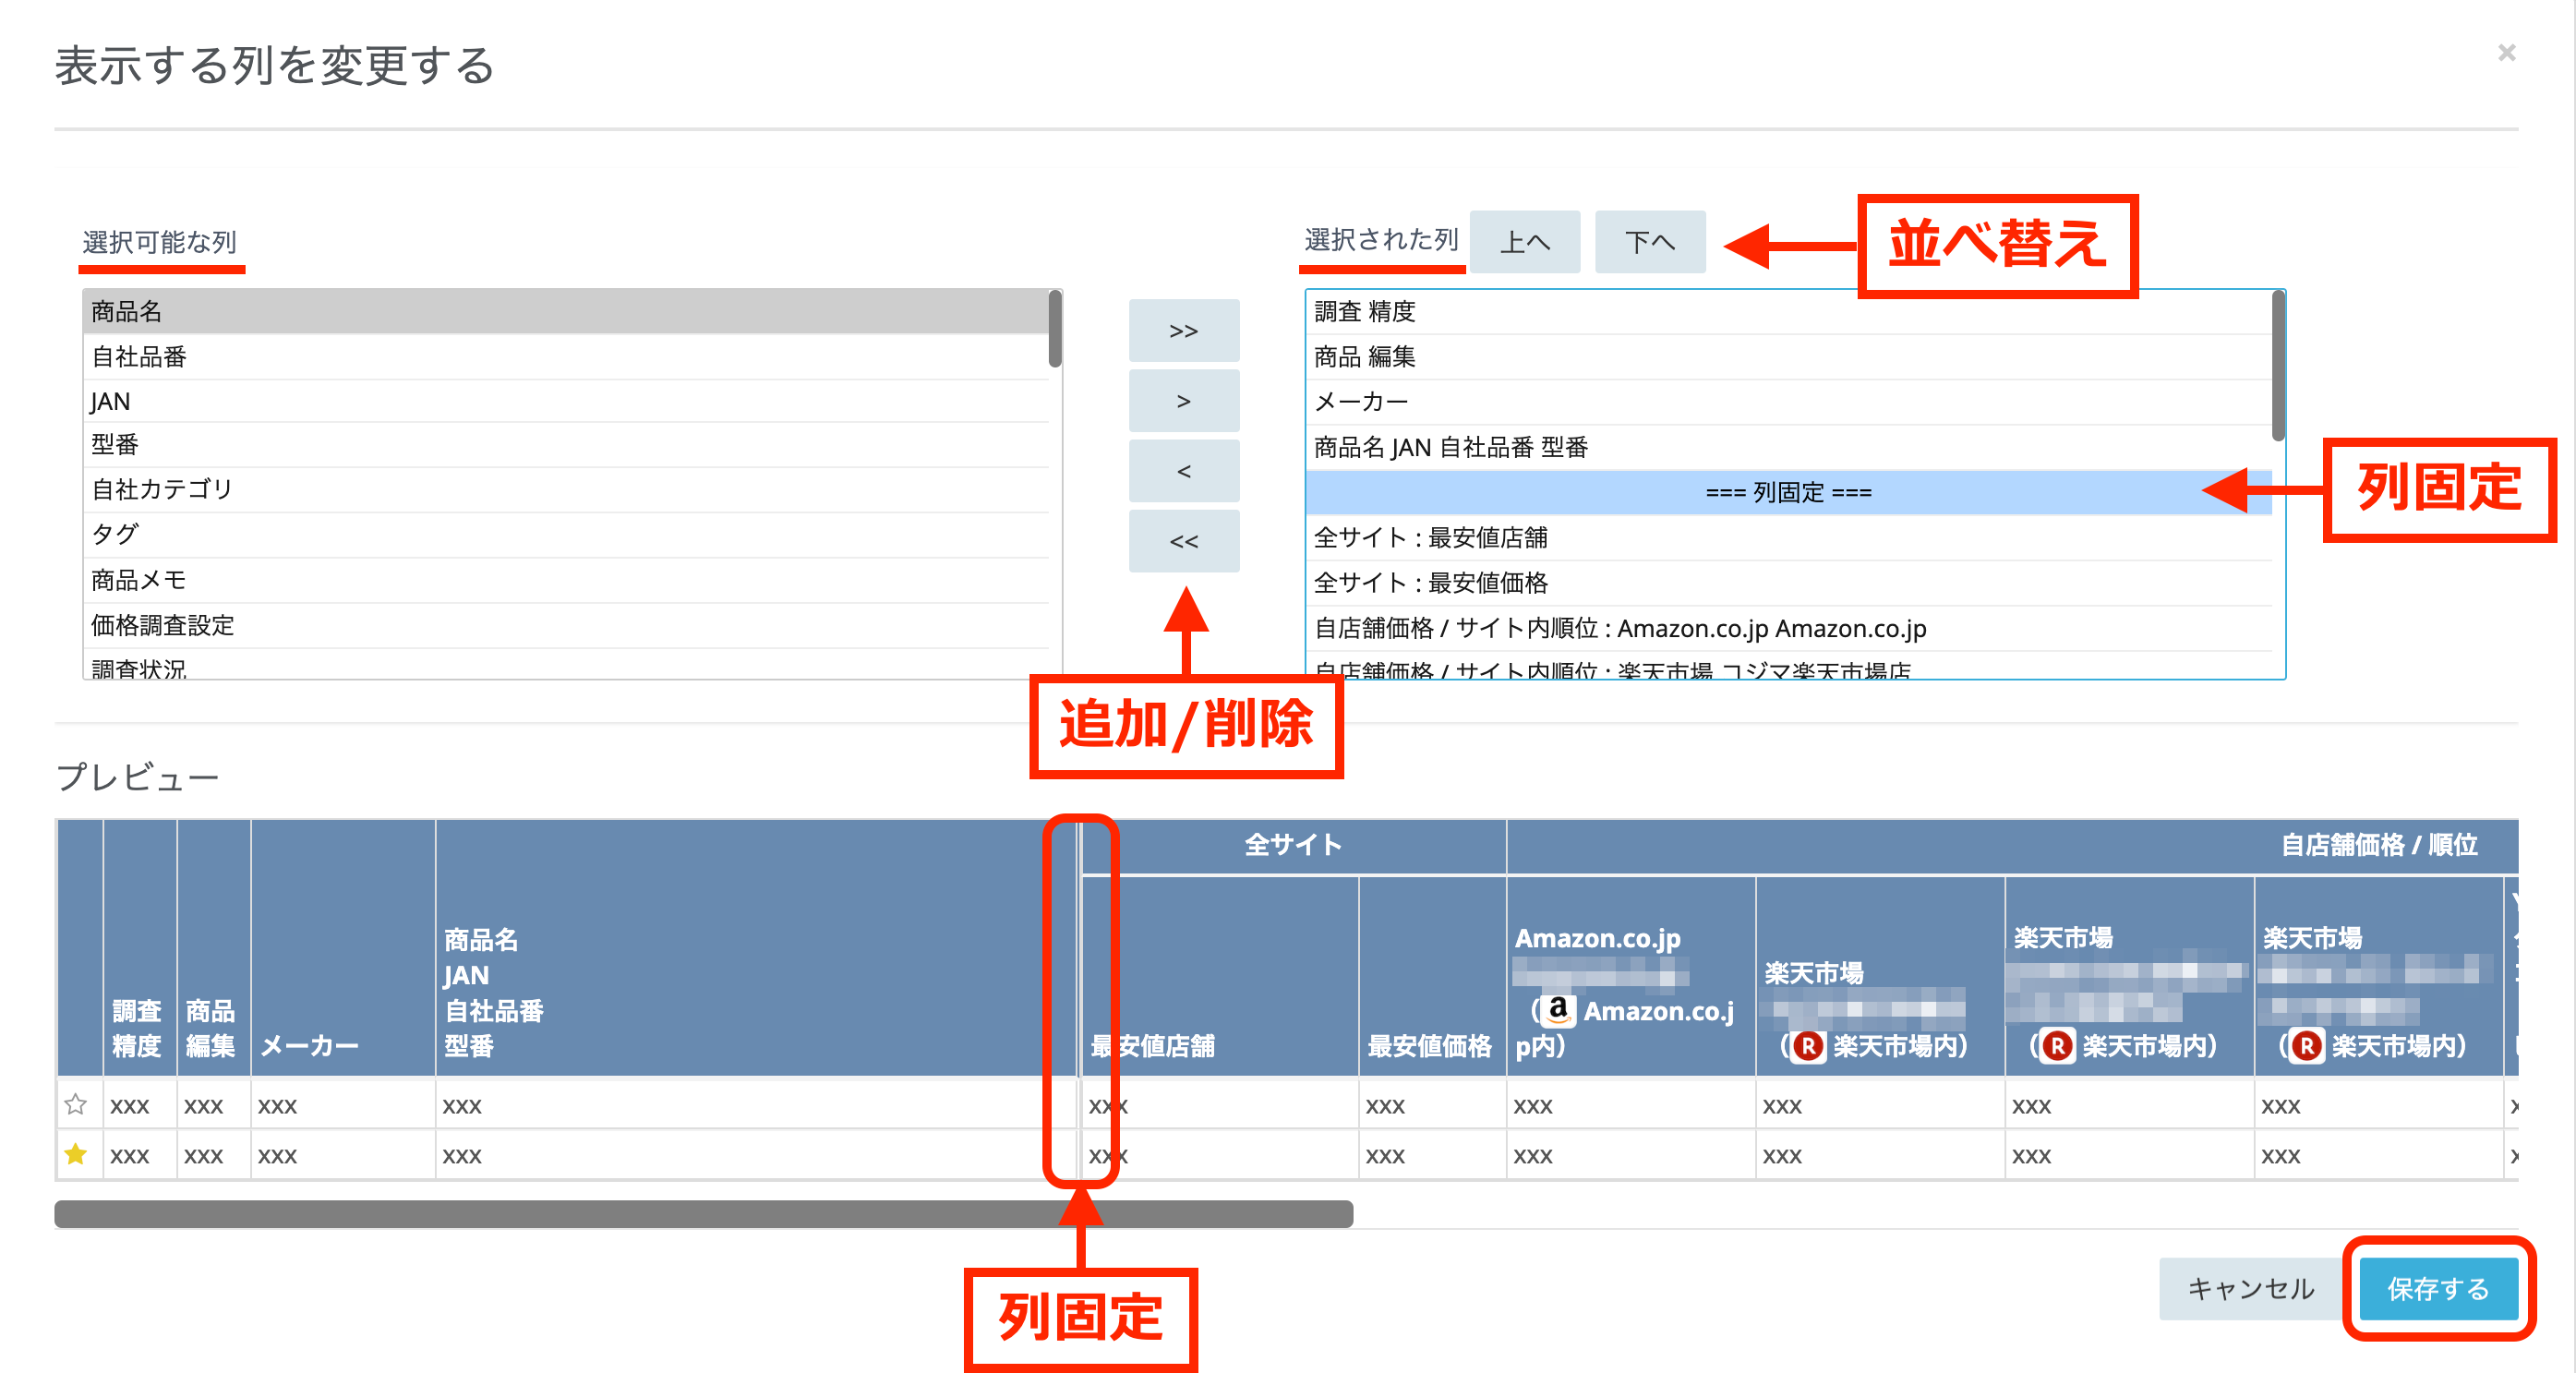Move selected column down with 下へ button
Screen dimensions: 2576x1373
[x=1649, y=241]
